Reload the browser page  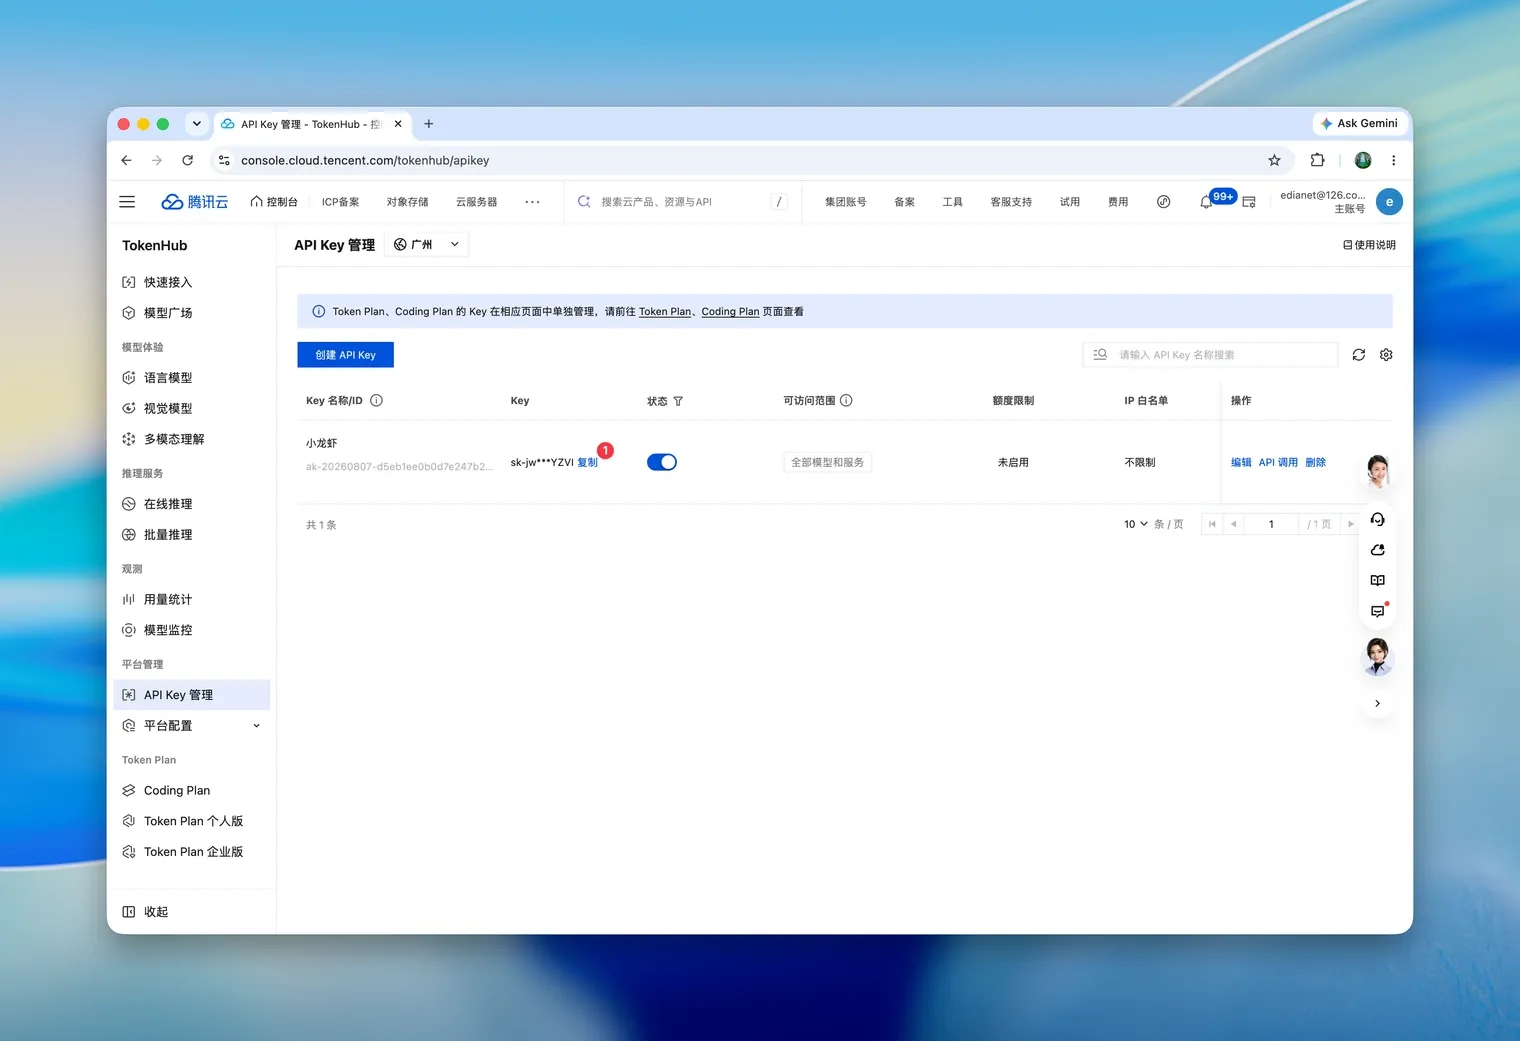coord(187,160)
